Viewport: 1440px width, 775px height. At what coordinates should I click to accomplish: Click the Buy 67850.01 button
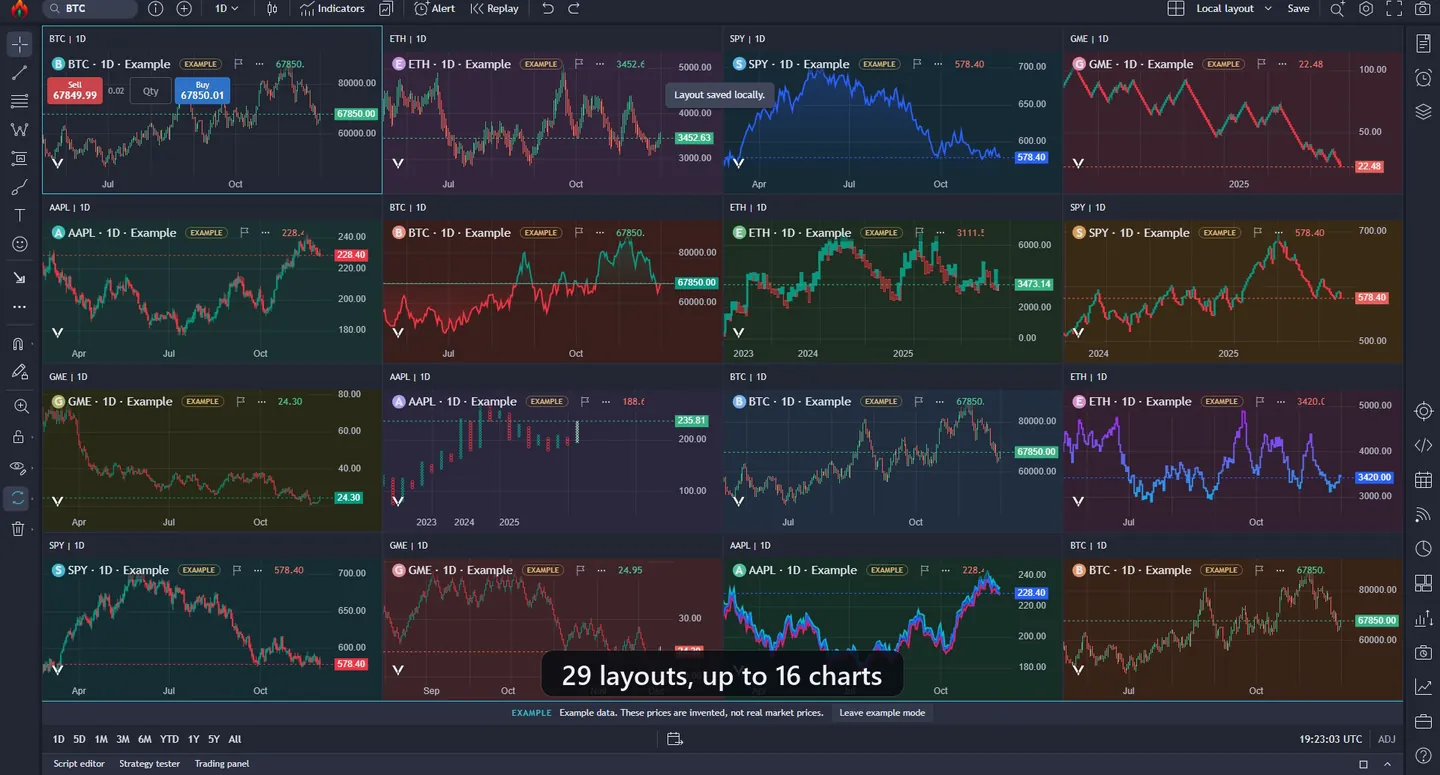coord(202,91)
